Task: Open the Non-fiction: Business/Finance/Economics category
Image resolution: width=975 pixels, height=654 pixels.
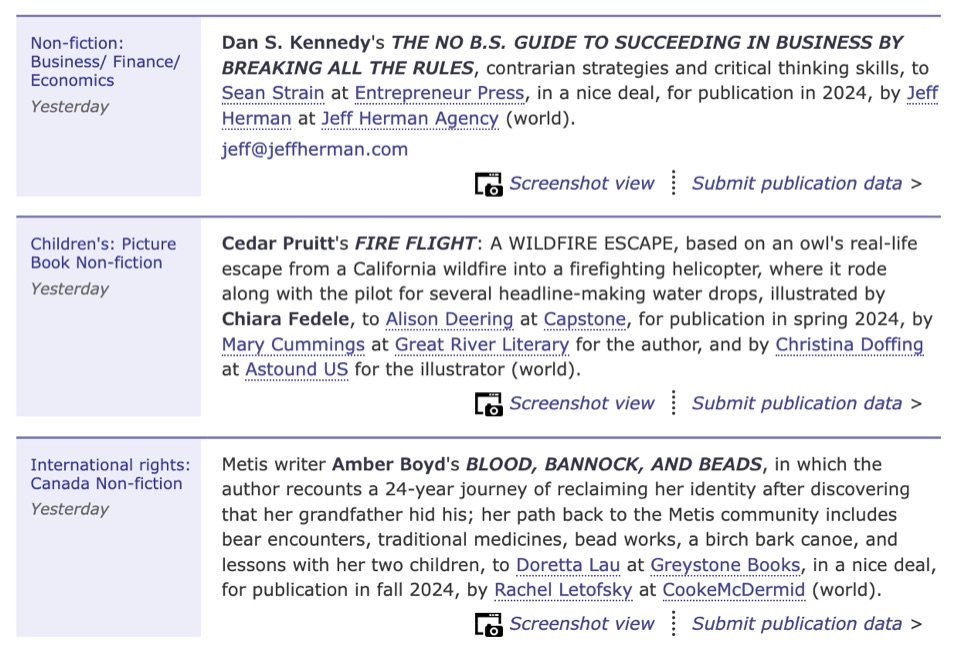Action: click(105, 62)
